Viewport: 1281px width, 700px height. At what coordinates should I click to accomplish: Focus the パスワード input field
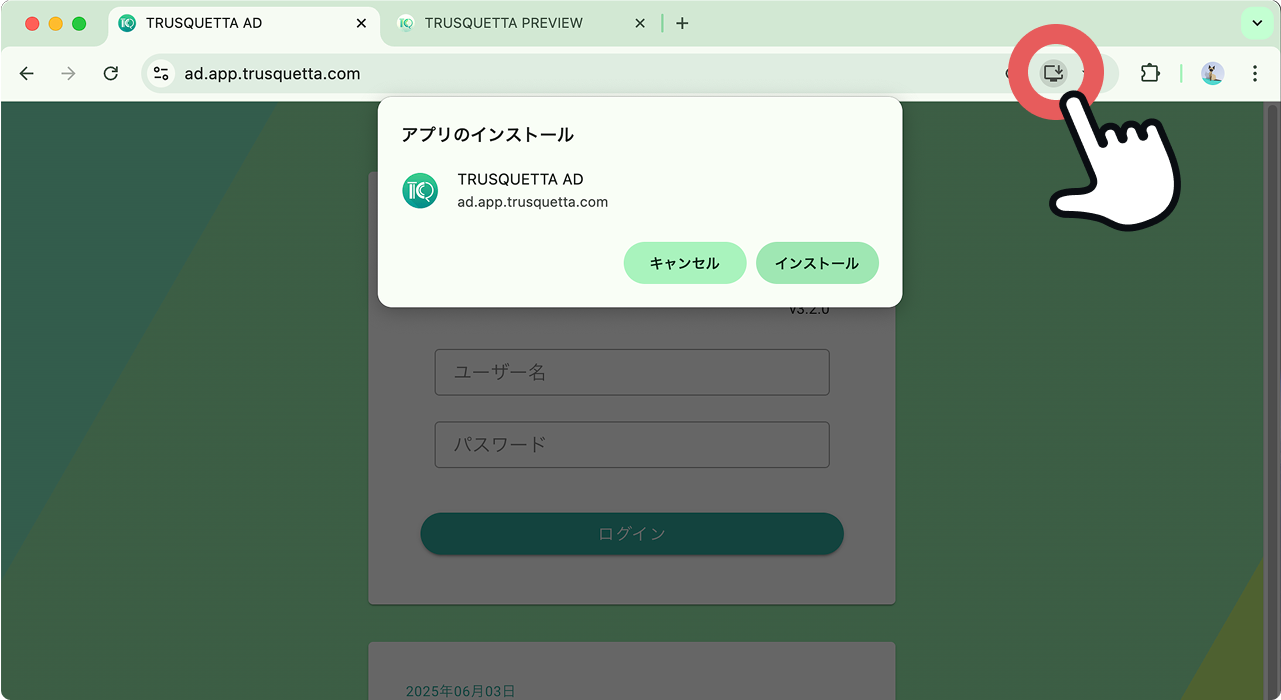click(x=632, y=445)
